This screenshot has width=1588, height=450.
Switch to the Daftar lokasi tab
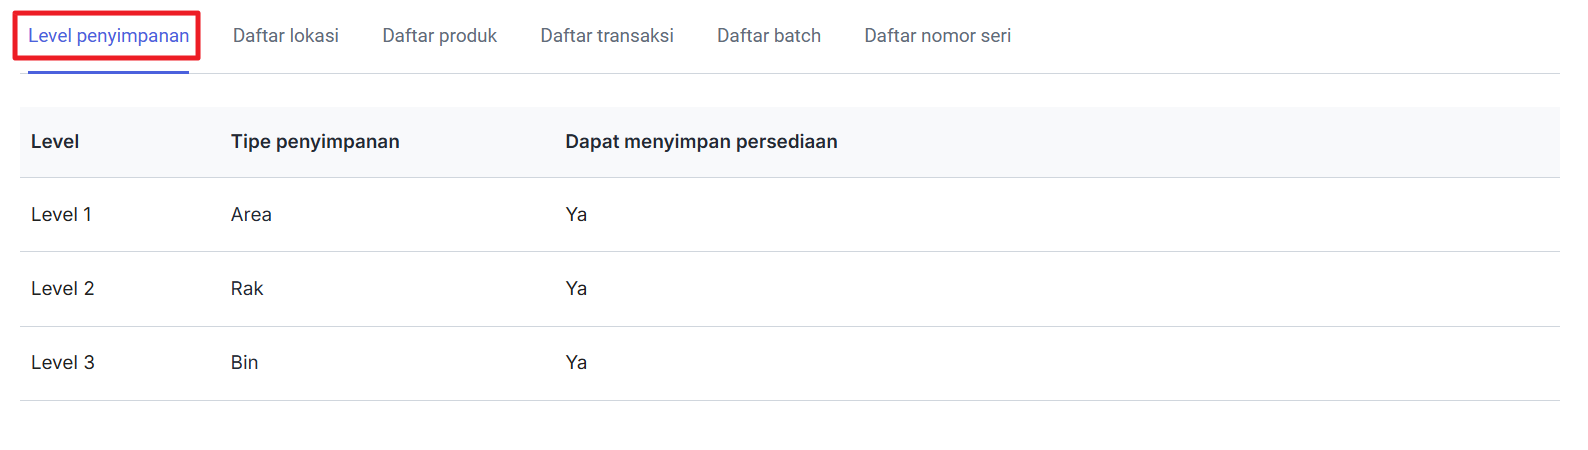coord(286,36)
